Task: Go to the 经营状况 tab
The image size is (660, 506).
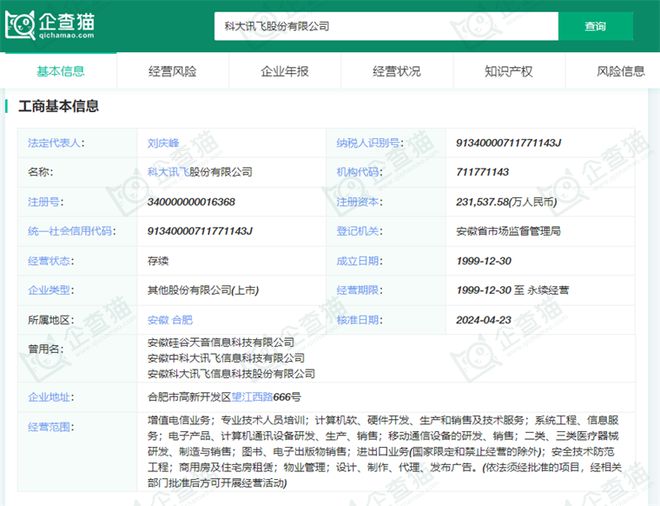Action: pyautogui.click(x=397, y=71)
